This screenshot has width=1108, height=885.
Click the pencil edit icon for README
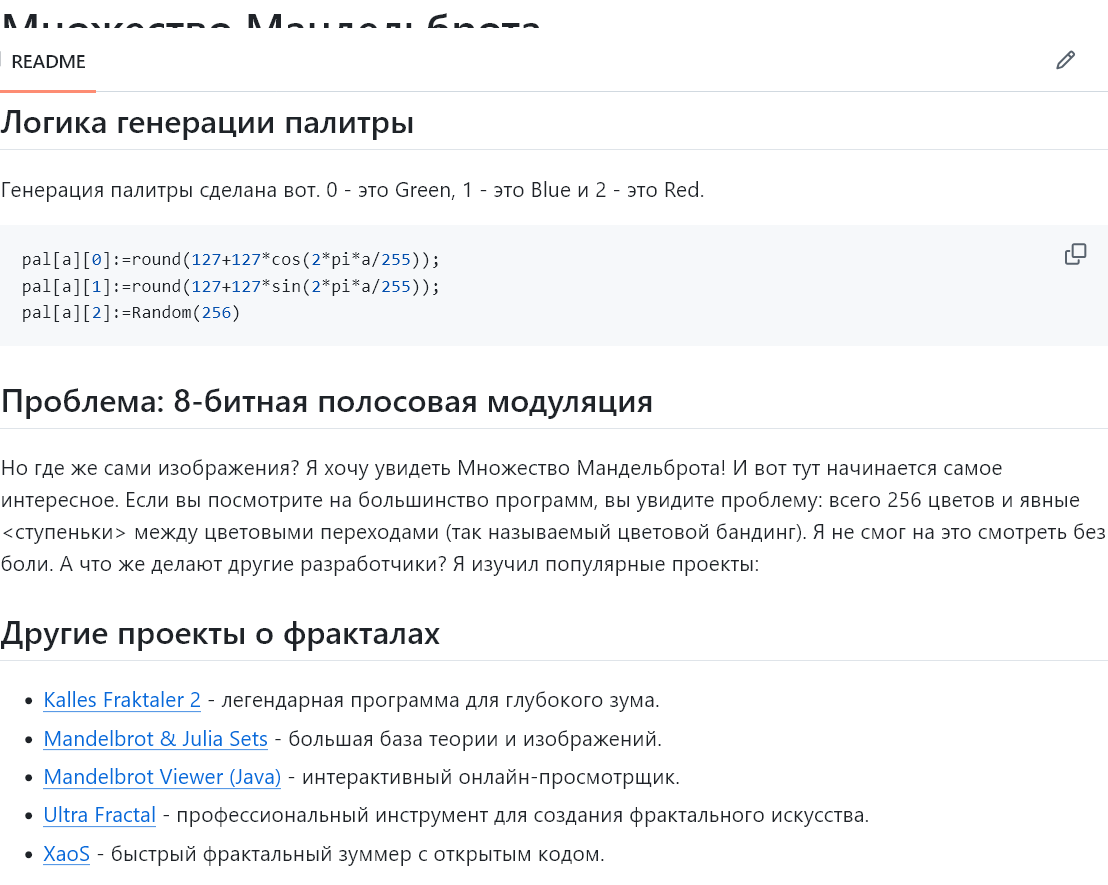tap(1065, 60)
